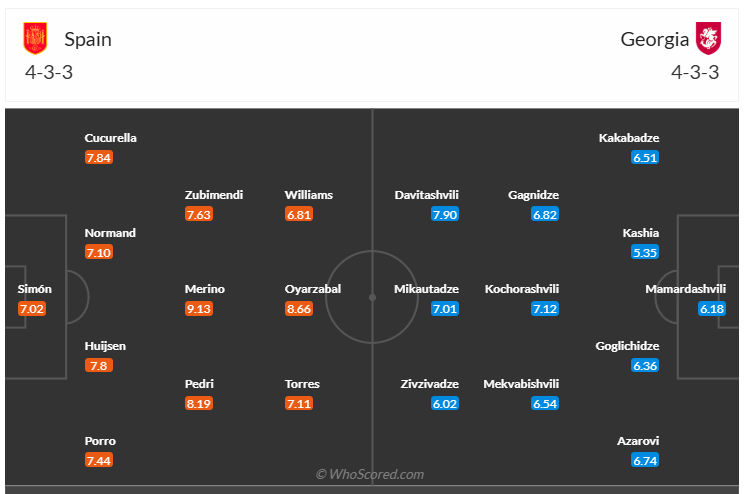Select Oyarzabal's 8.66 rating badge
The width and height of the screenshot is (746, 494).
pos(299,309)
